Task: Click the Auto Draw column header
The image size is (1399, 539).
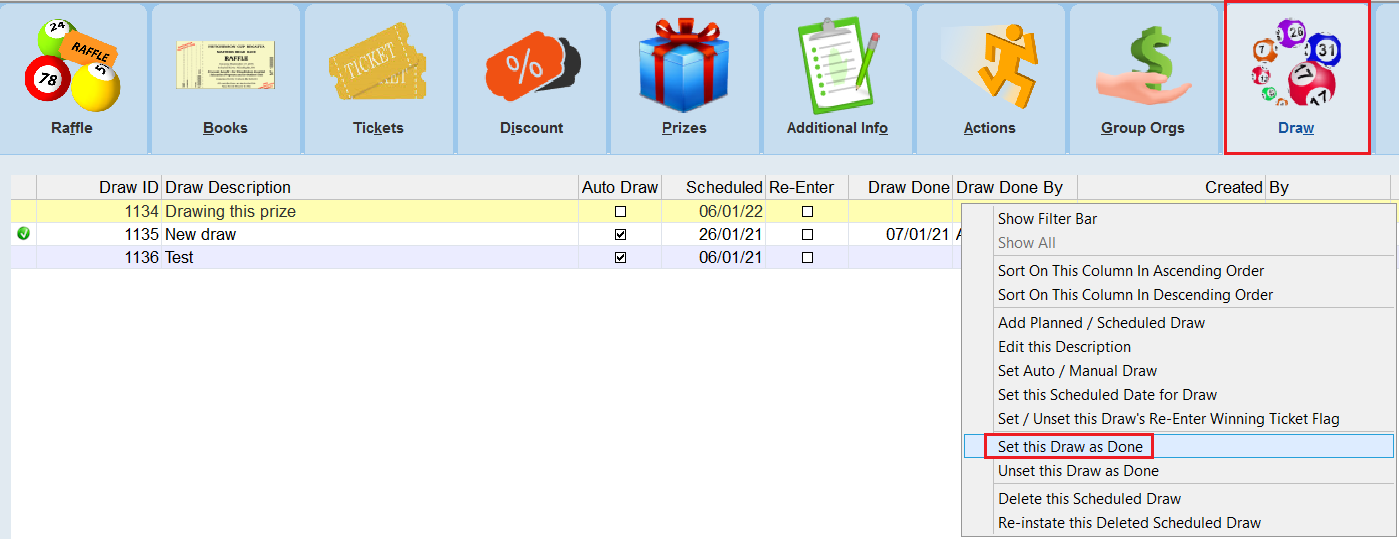Action: 620,187
